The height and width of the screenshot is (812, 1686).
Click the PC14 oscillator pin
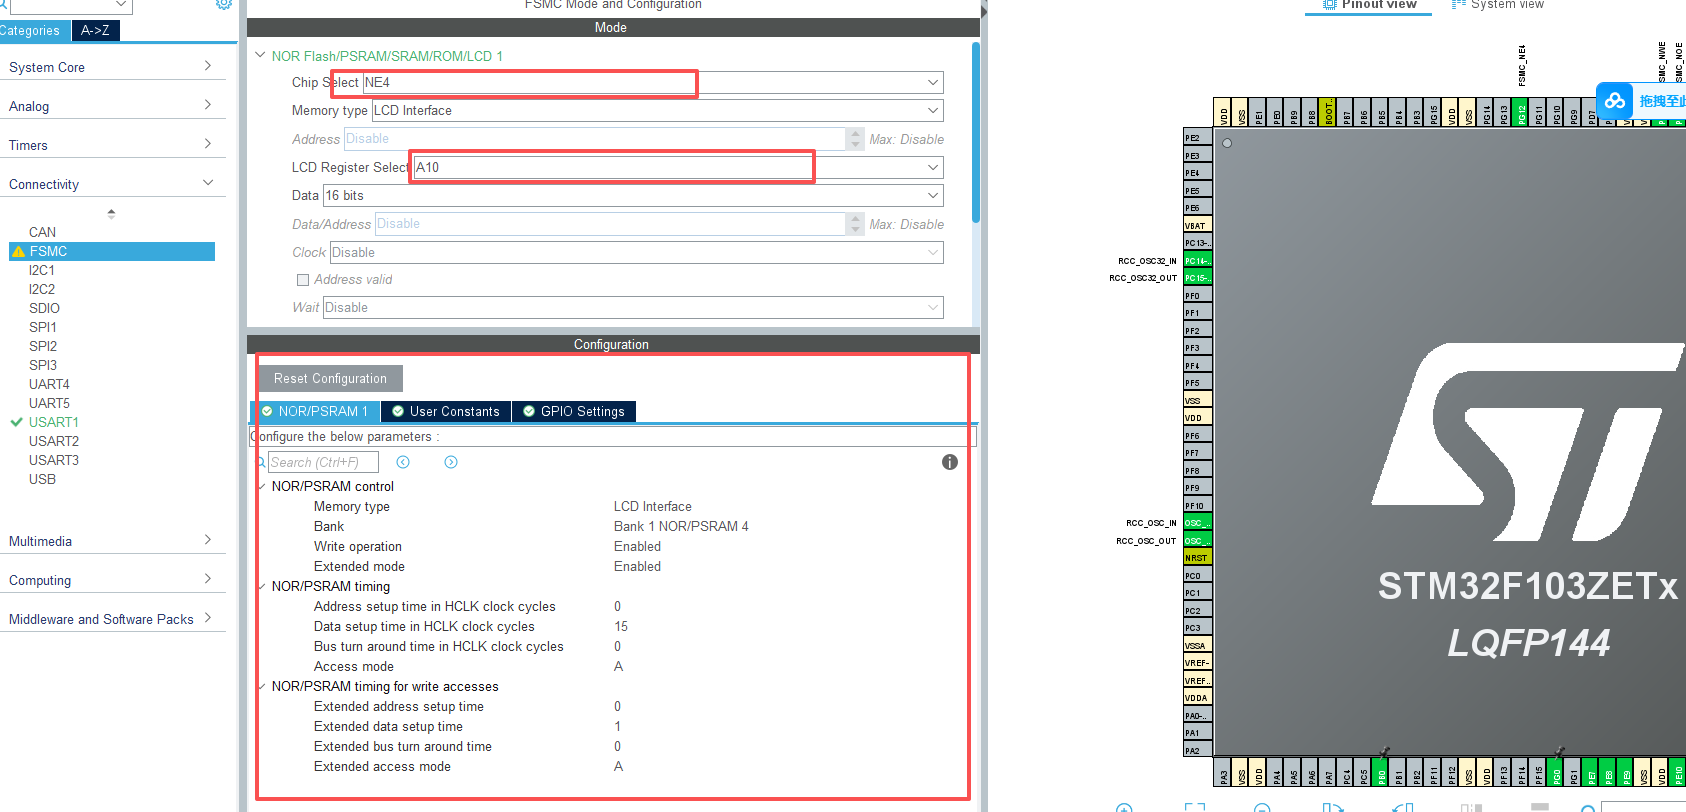coord(1197,261)
